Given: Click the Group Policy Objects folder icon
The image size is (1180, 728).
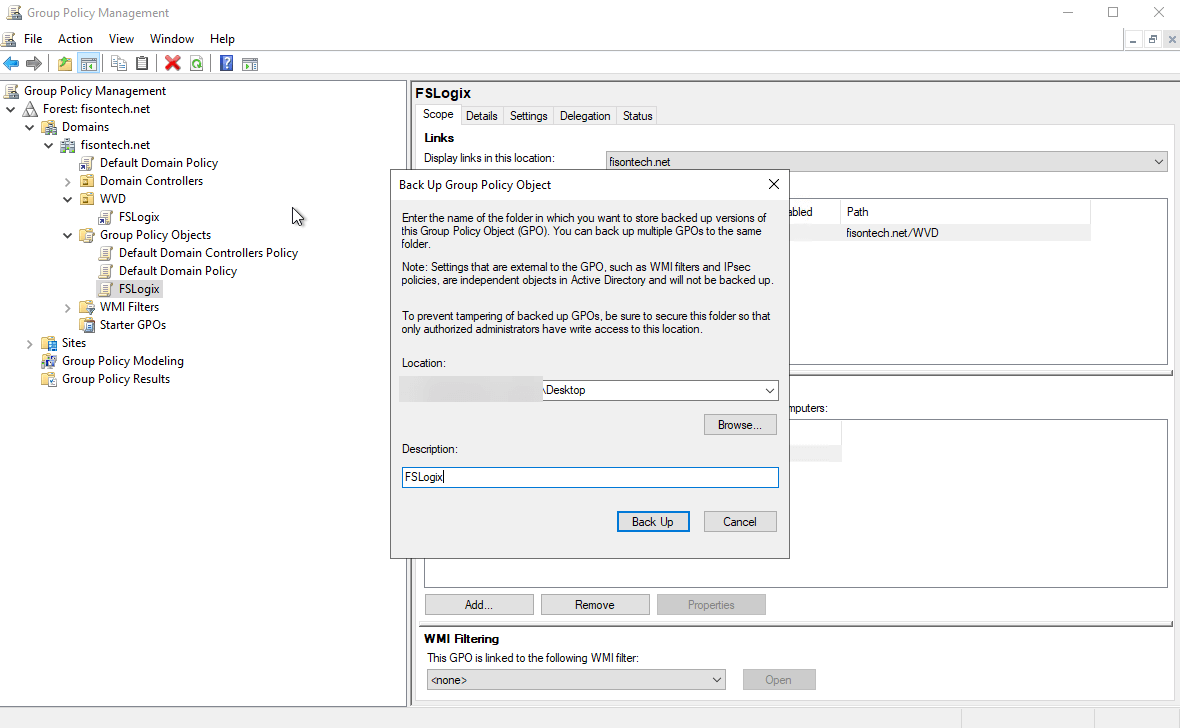Looking at the screenshot, I should tap(87, 236).
